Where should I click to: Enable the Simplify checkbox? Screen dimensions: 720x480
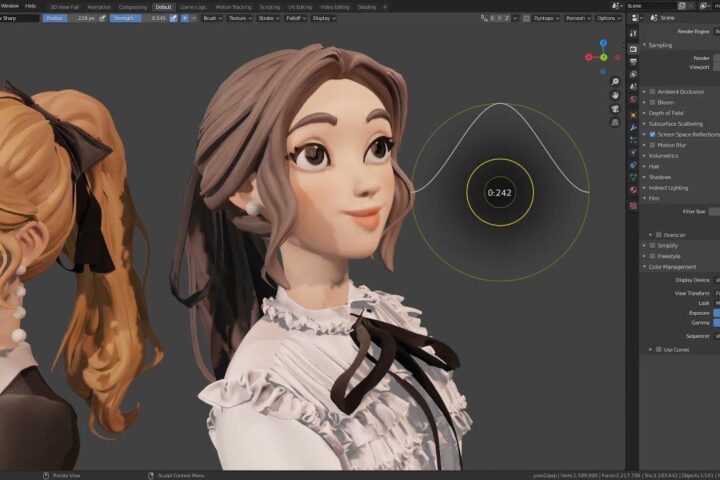point(652,246)
